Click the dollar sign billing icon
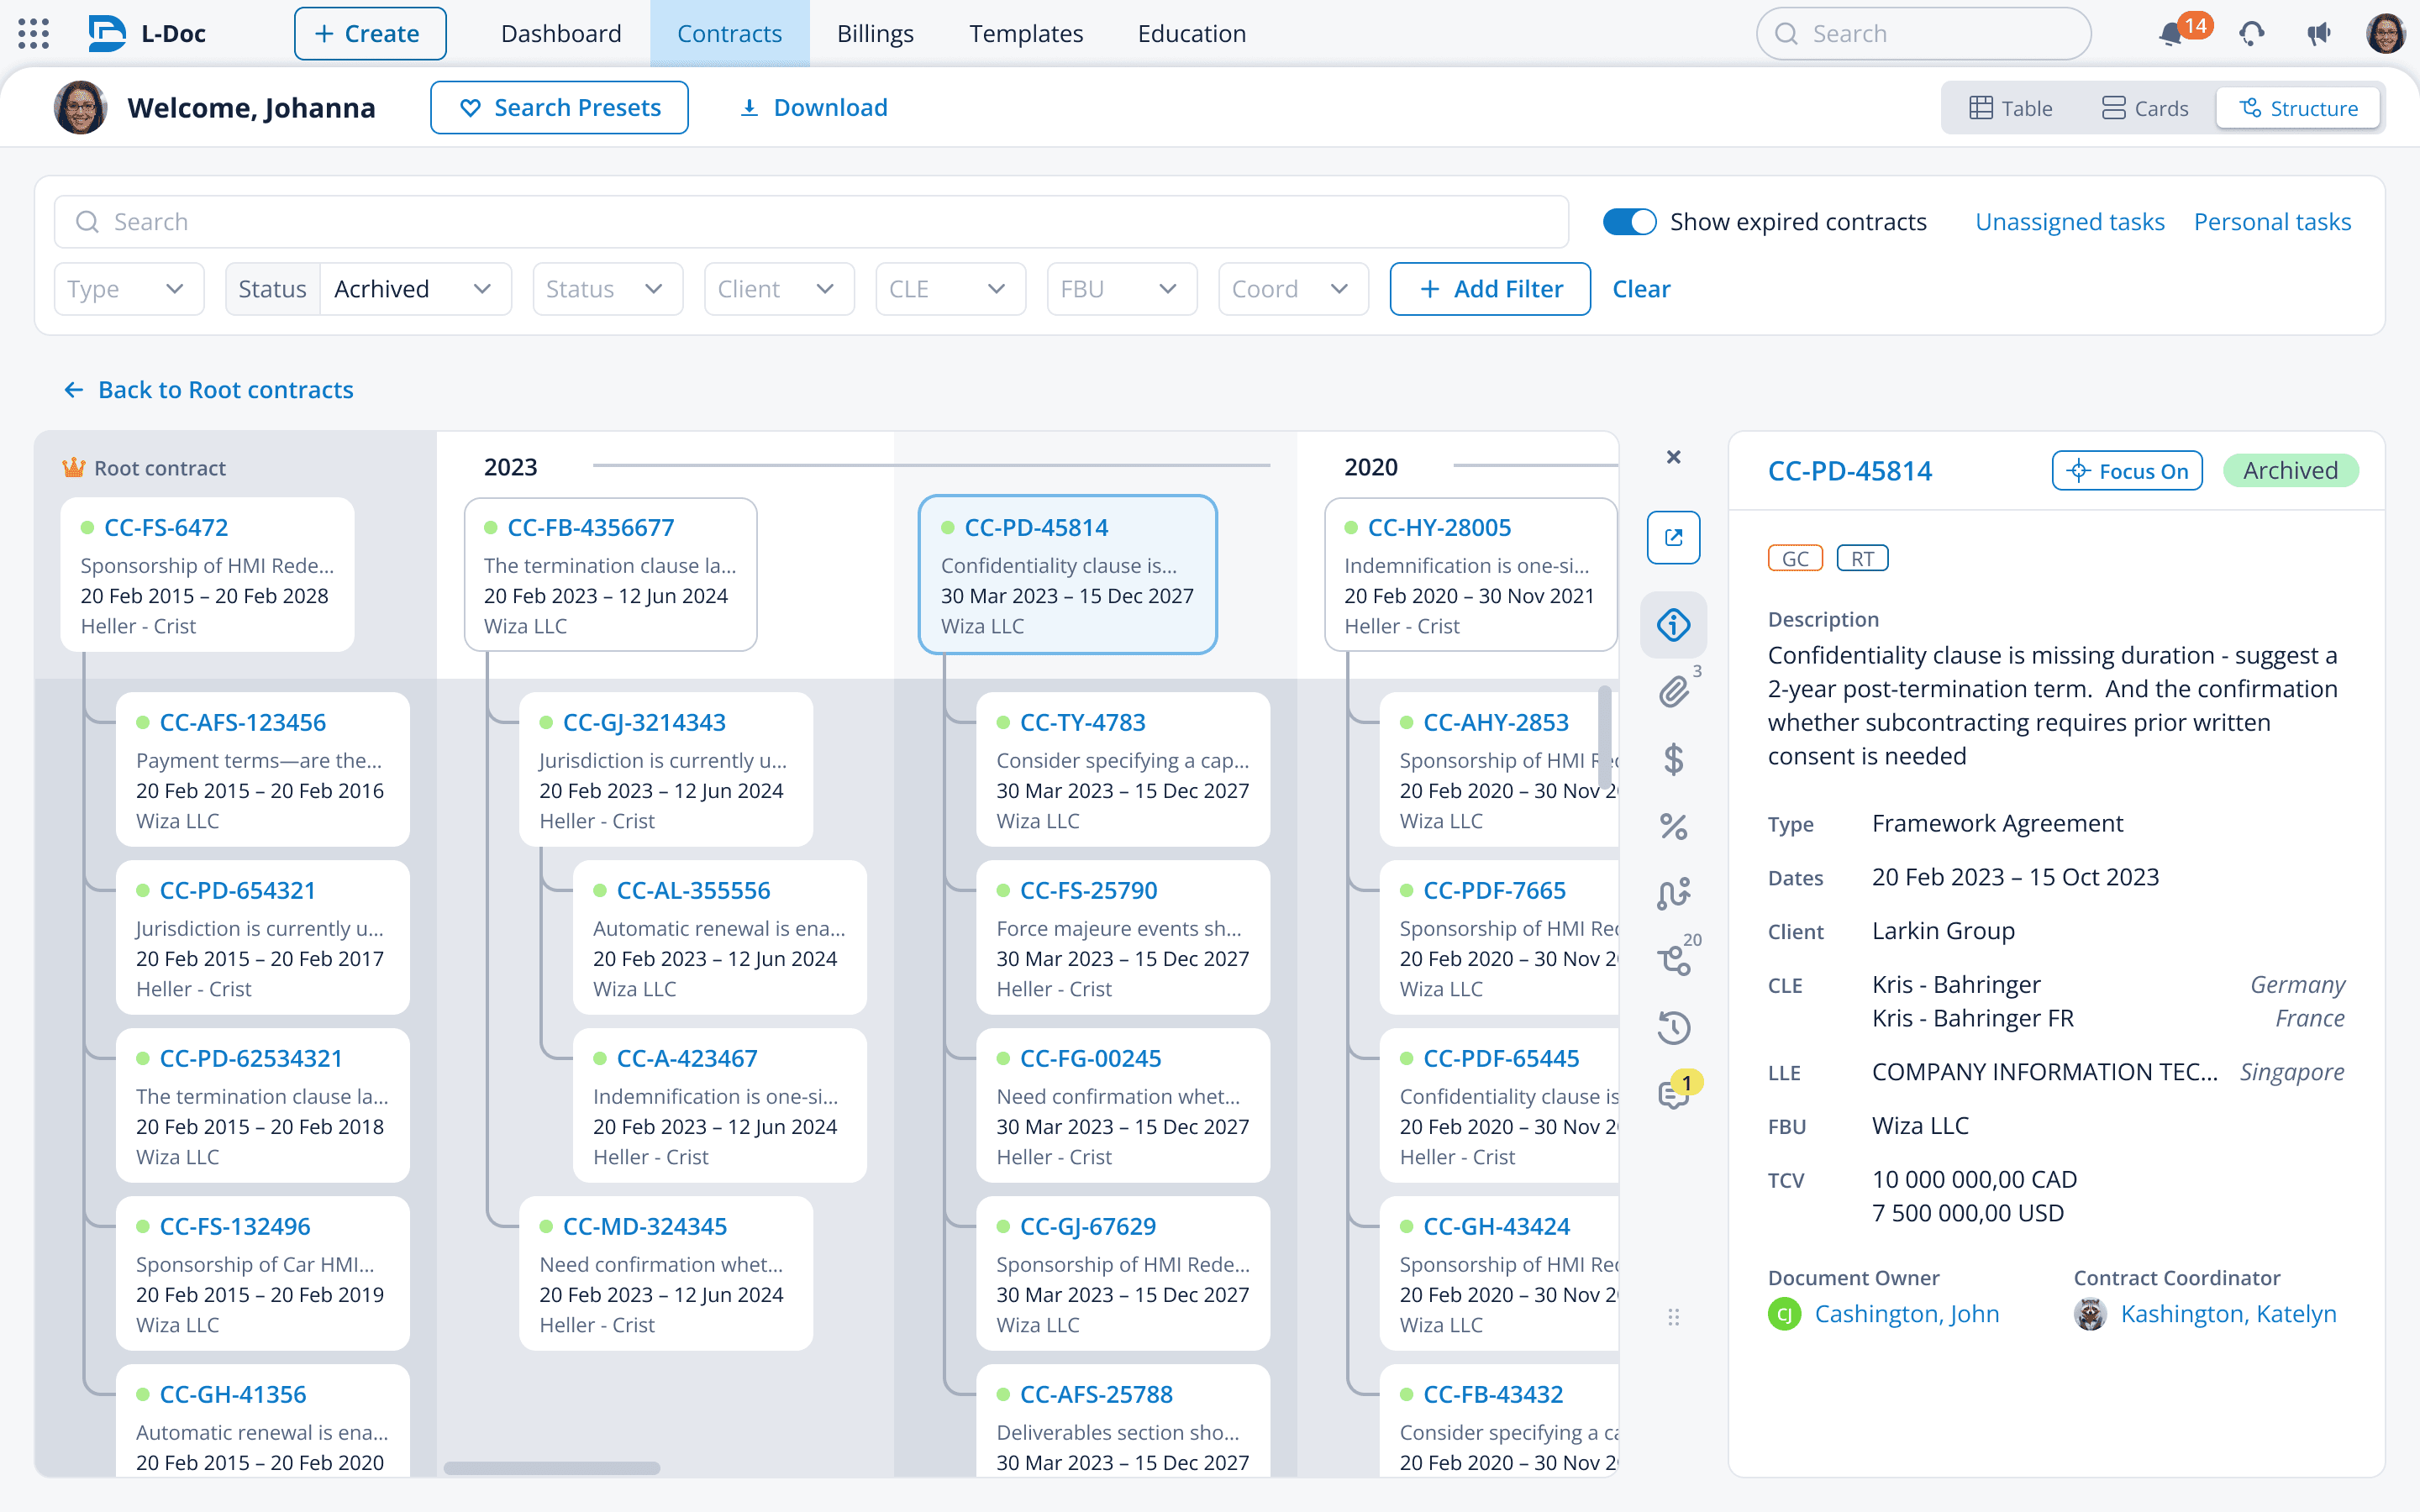The image size is (2420, 1512). 1673,760
